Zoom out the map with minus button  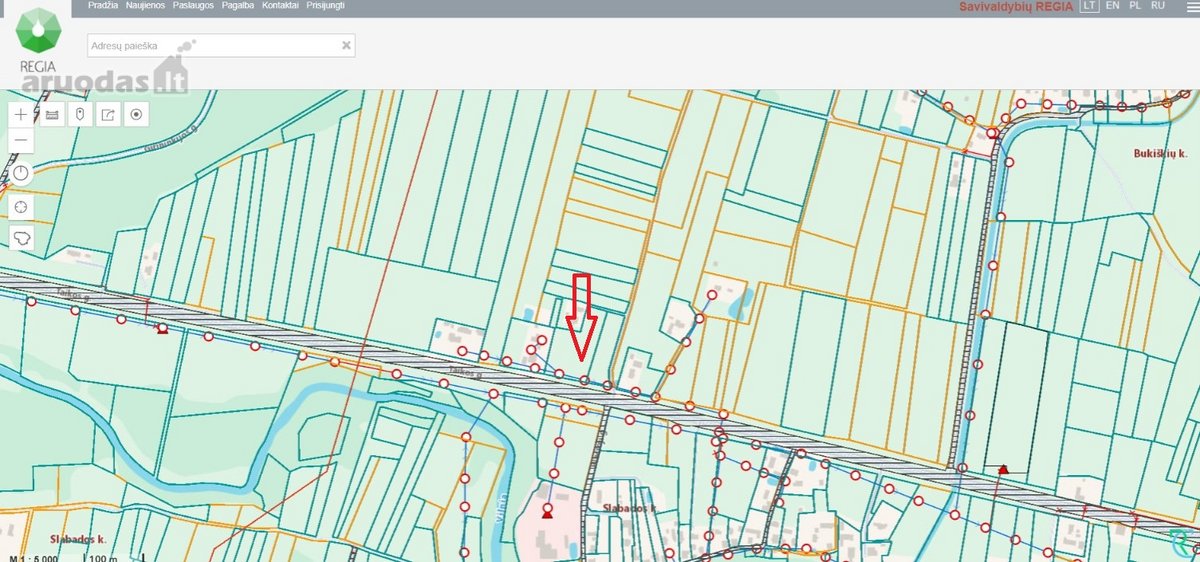(x=22, y=141)
